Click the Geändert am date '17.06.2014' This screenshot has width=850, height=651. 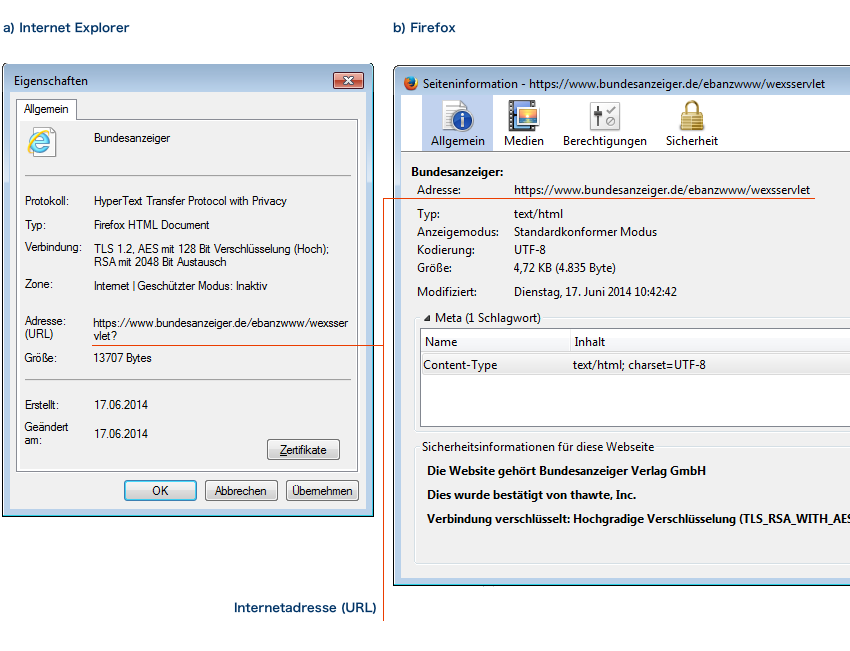click(120, 434)
